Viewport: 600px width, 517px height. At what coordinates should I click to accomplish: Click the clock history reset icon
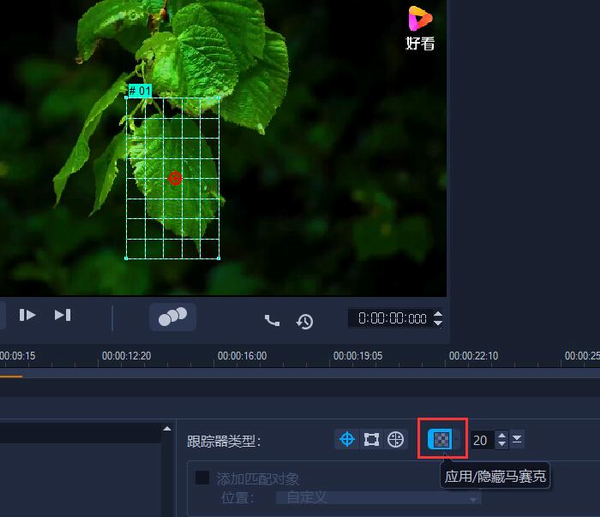(305, 320)
